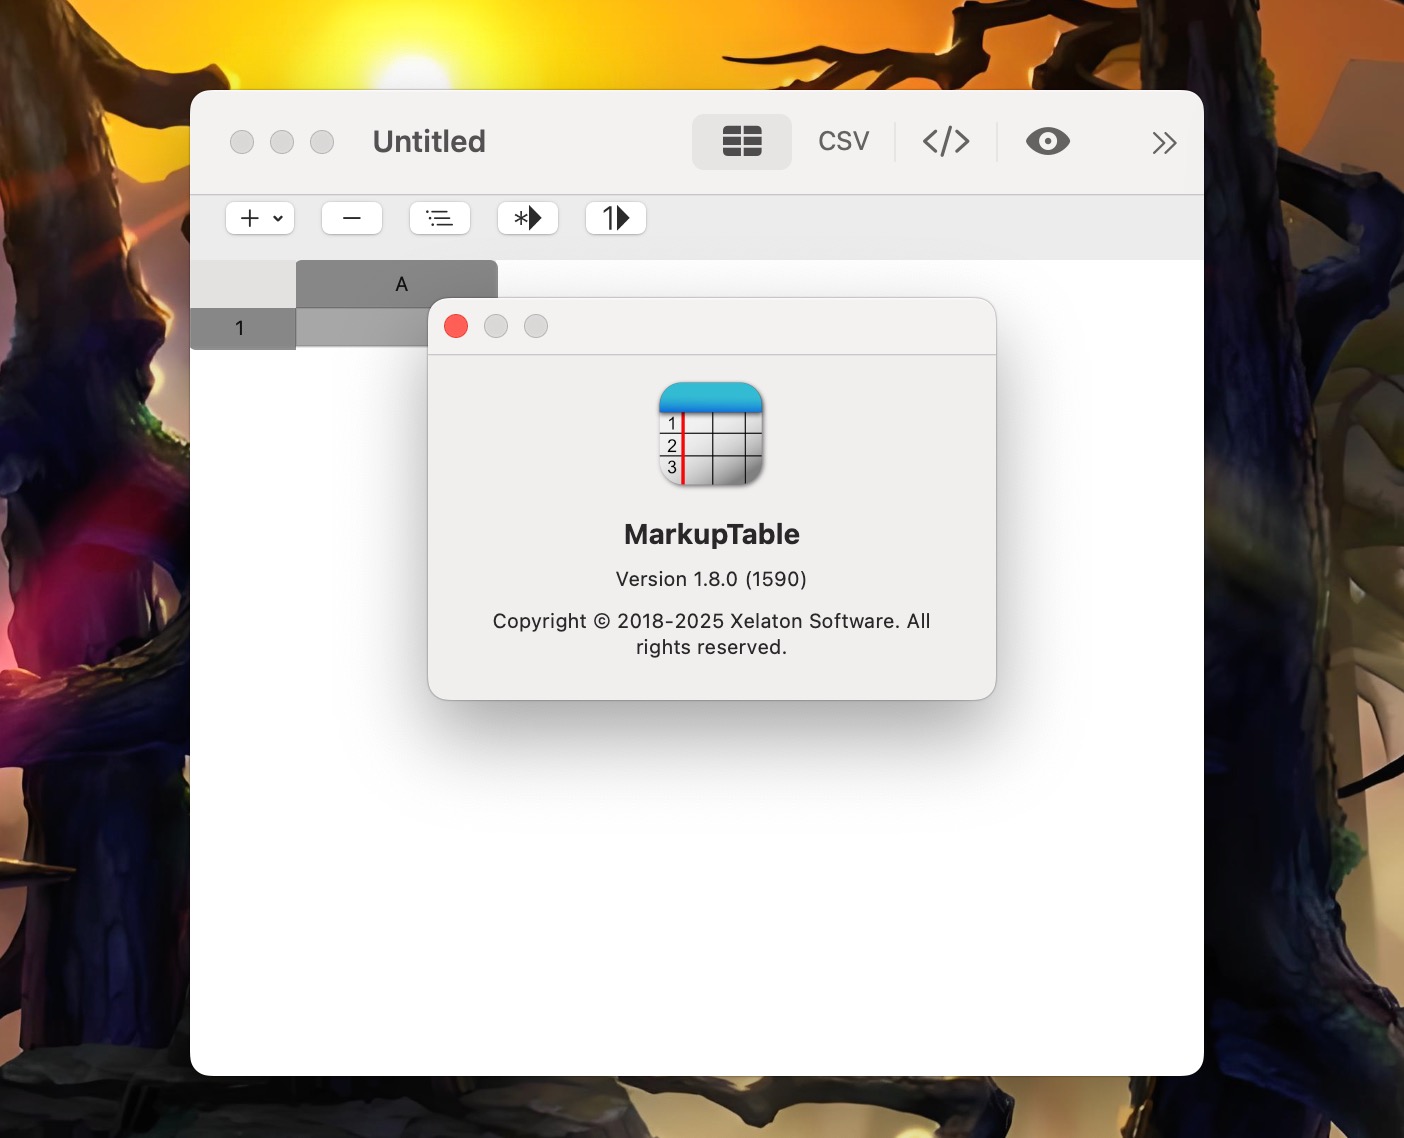Expand the toolbar overflow chevrons
Image resolution: width=1404 pixels, height=1138 pixels.
tap(1164, 142)
